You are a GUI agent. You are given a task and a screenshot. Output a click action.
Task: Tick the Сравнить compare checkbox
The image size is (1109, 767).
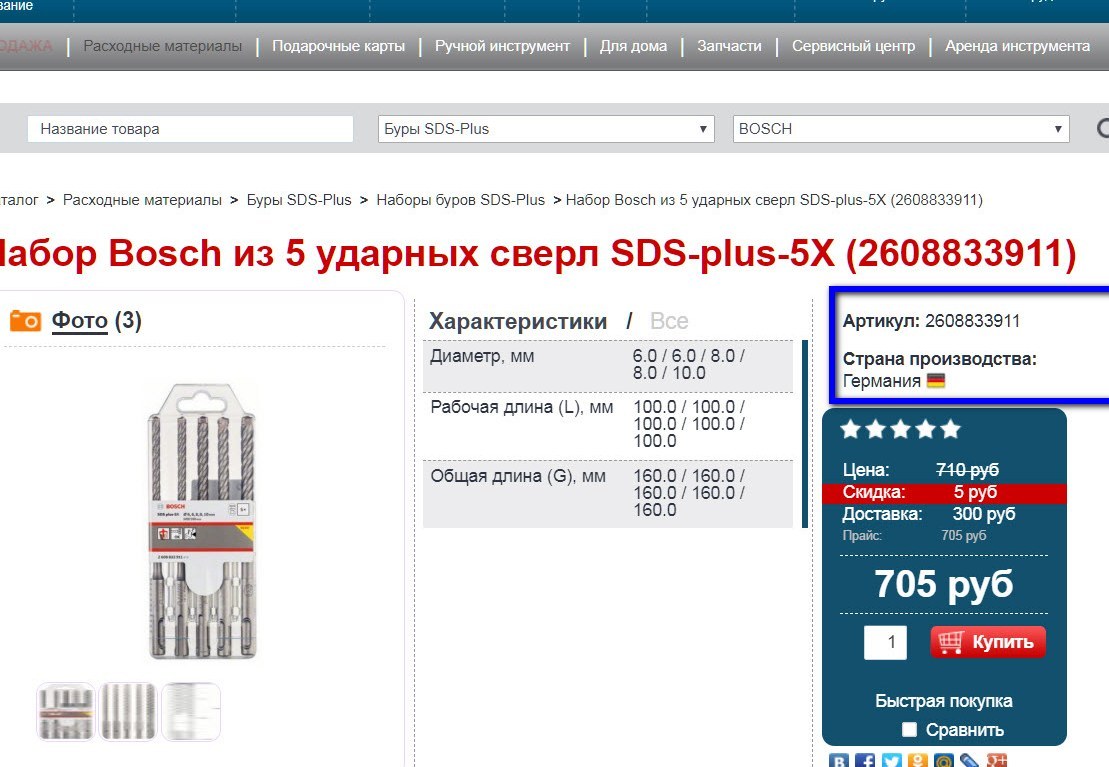pos(909,729)
